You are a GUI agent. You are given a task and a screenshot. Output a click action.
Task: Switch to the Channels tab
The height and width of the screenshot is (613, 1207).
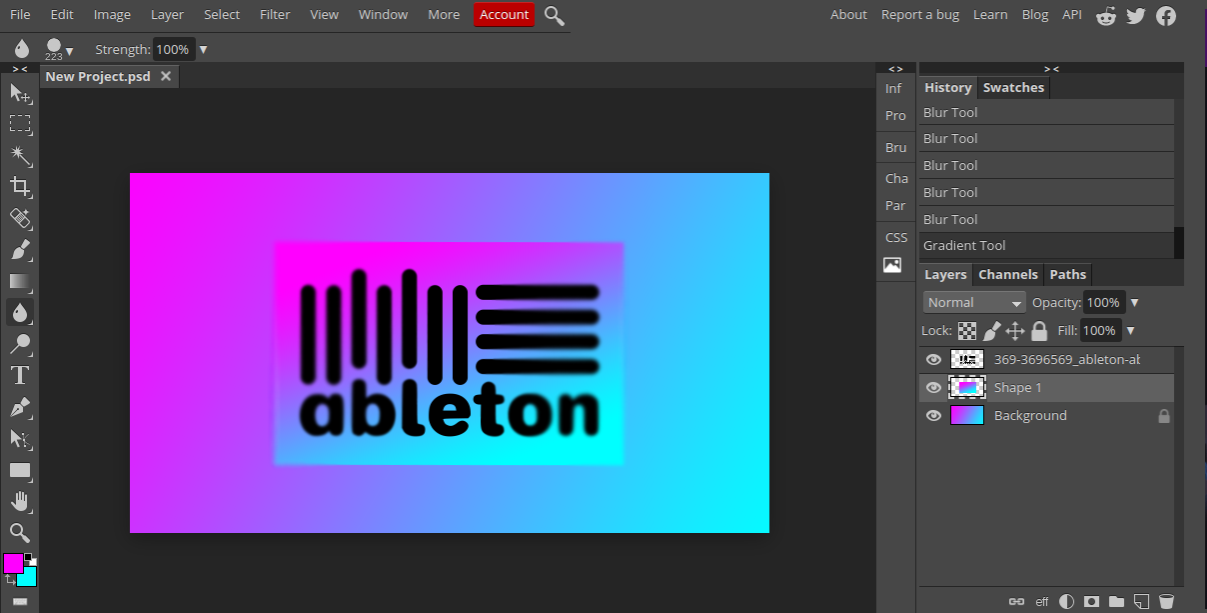(1008, 274)
